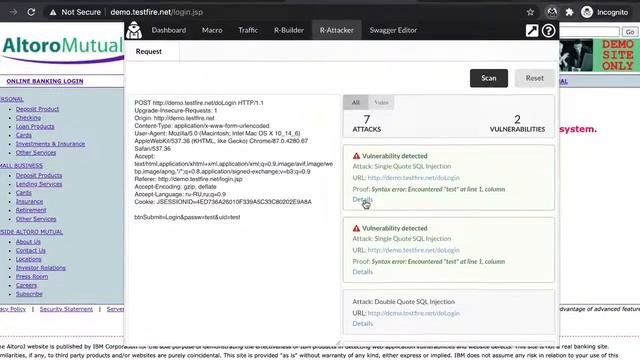This screenshot has height=360, width=640.
Task: Click the pinned extension icon in browser toolbar
Action: (552, 12)
